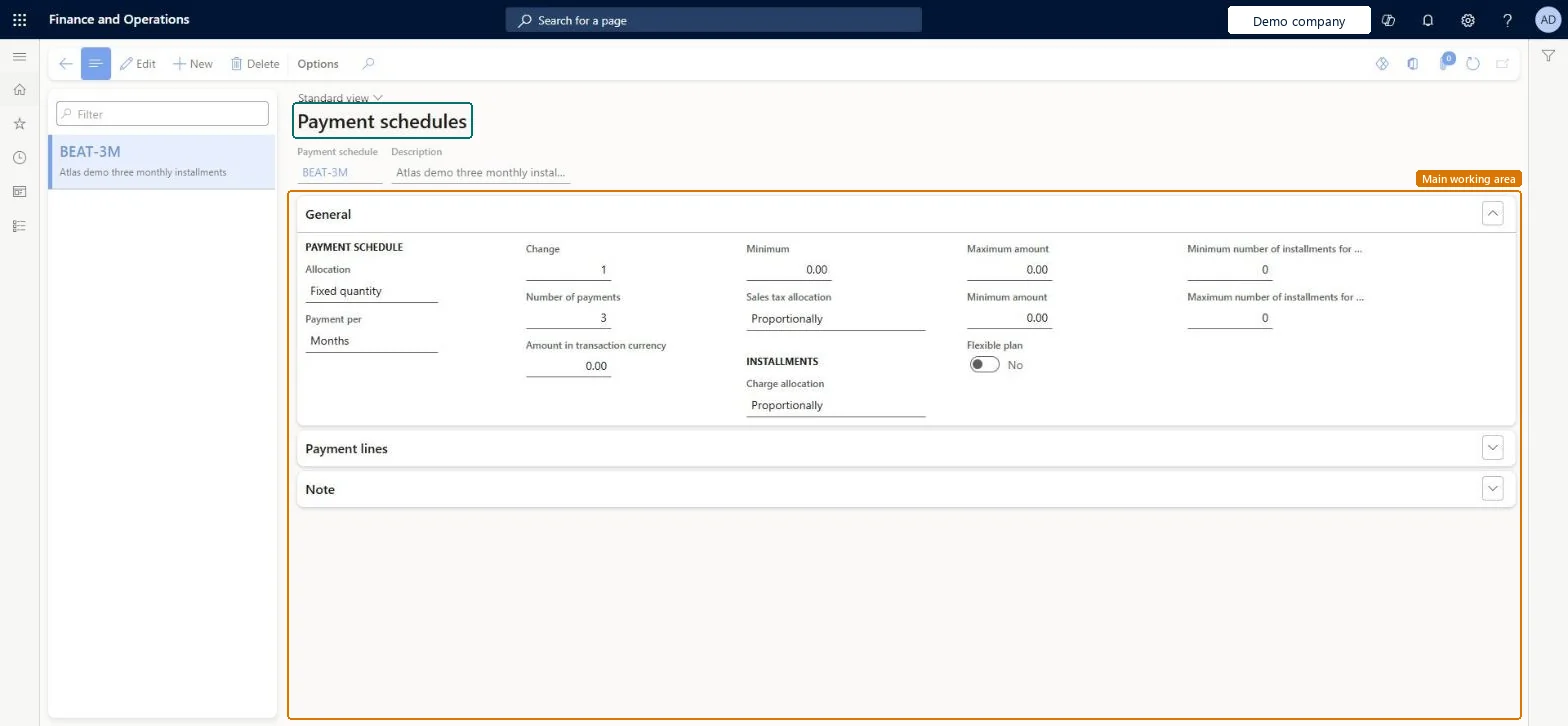
Task: Click the Open in Office icon
Action: (1413, 64)
